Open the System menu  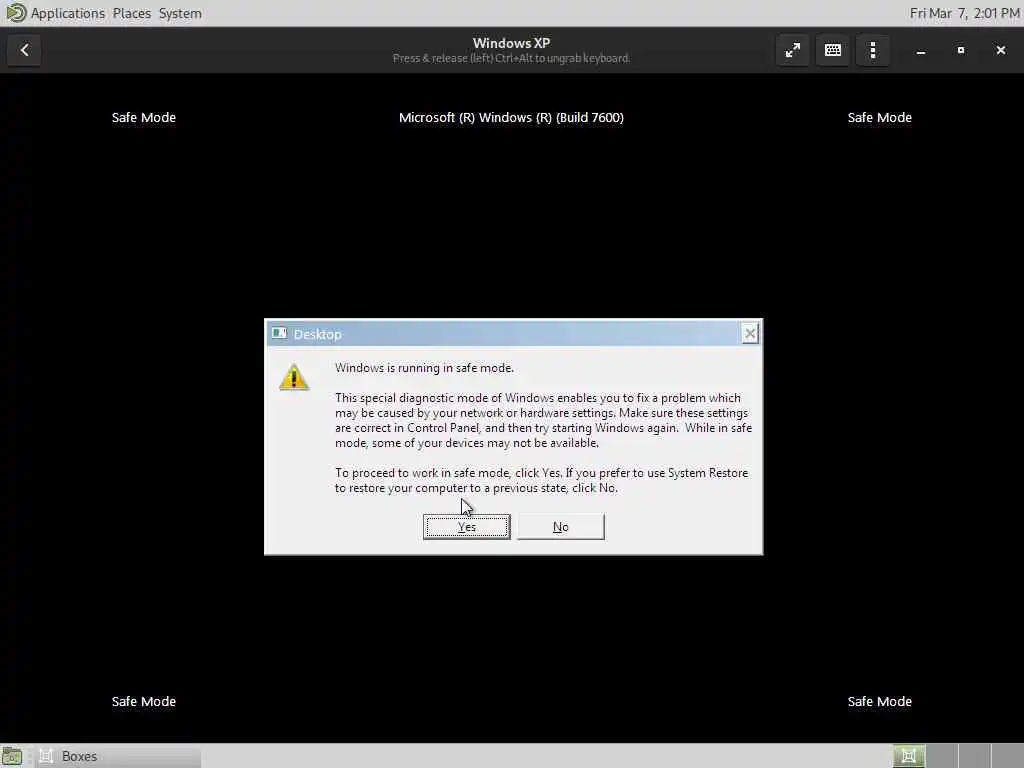pyautogui.click(x=180, y=13)
